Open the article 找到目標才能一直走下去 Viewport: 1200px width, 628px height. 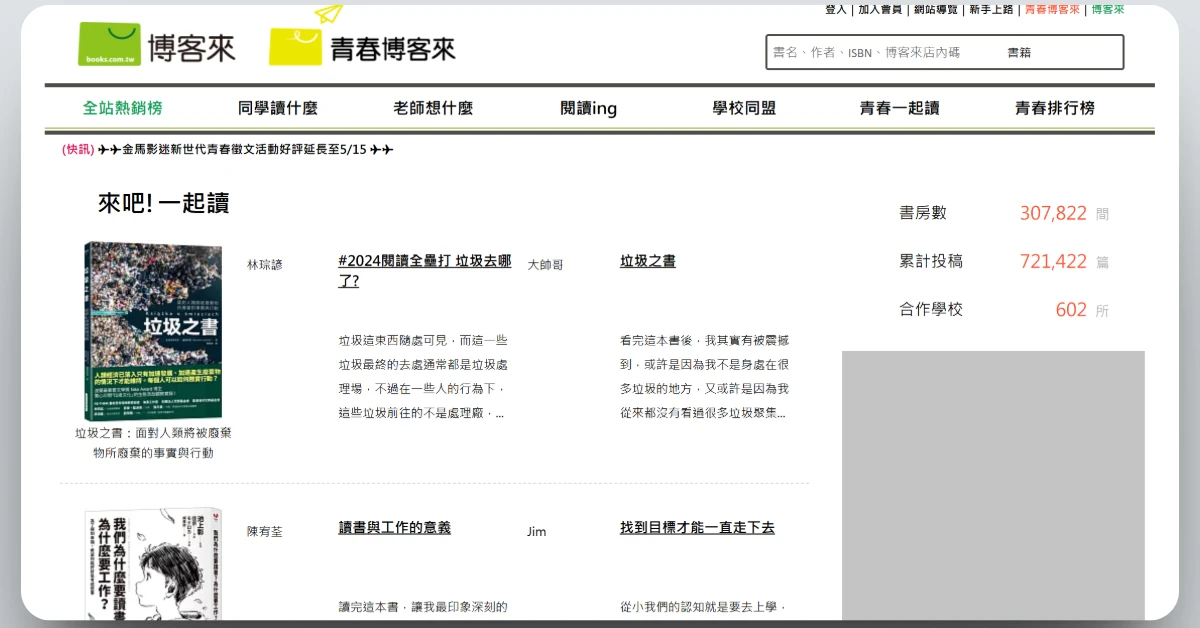click(x=697, y=527)
